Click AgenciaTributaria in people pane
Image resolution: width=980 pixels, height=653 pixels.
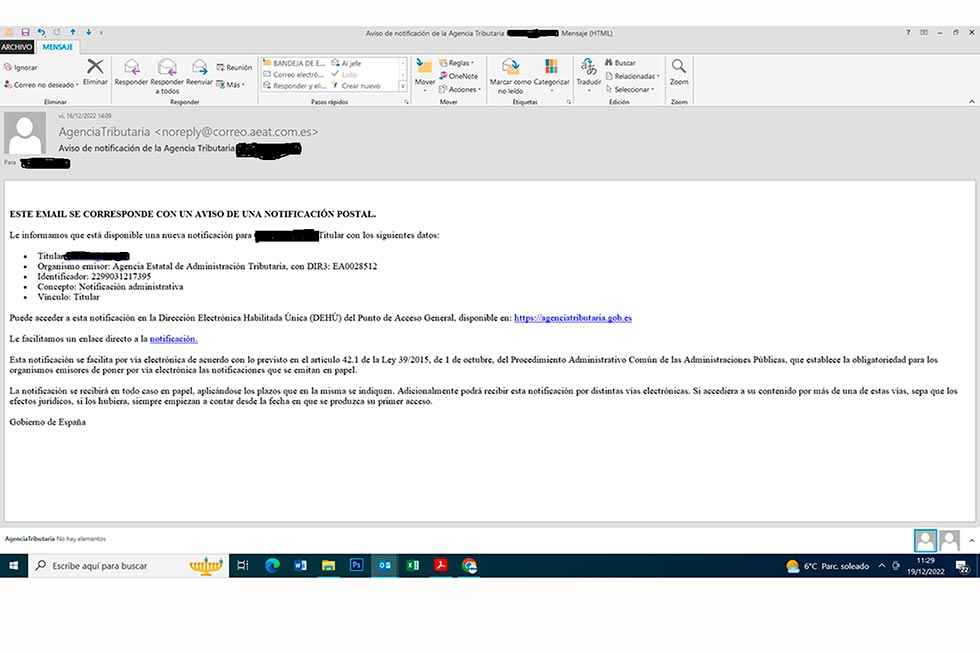(x=29, y=539)
